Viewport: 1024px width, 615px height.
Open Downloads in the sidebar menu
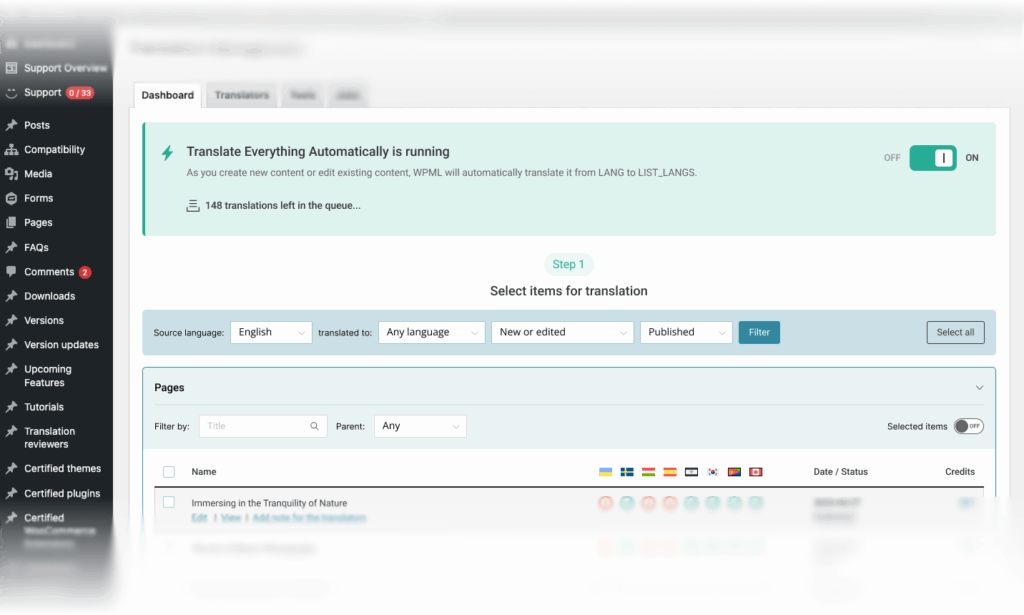point(50,296)
